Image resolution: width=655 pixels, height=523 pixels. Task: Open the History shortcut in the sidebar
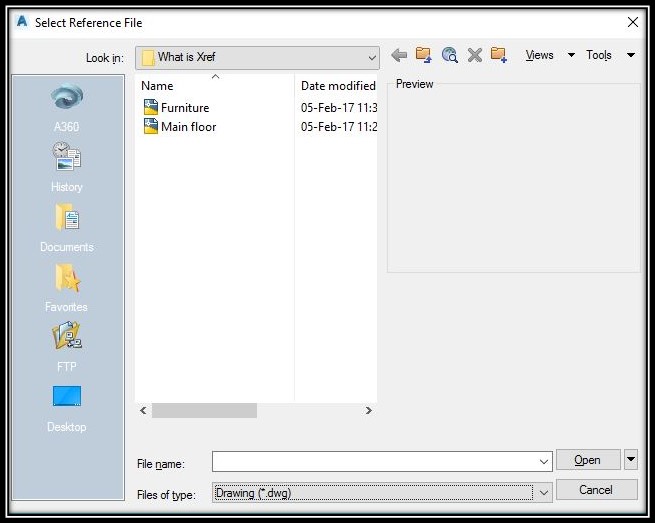pyautogui.click(x=67, y=167)
